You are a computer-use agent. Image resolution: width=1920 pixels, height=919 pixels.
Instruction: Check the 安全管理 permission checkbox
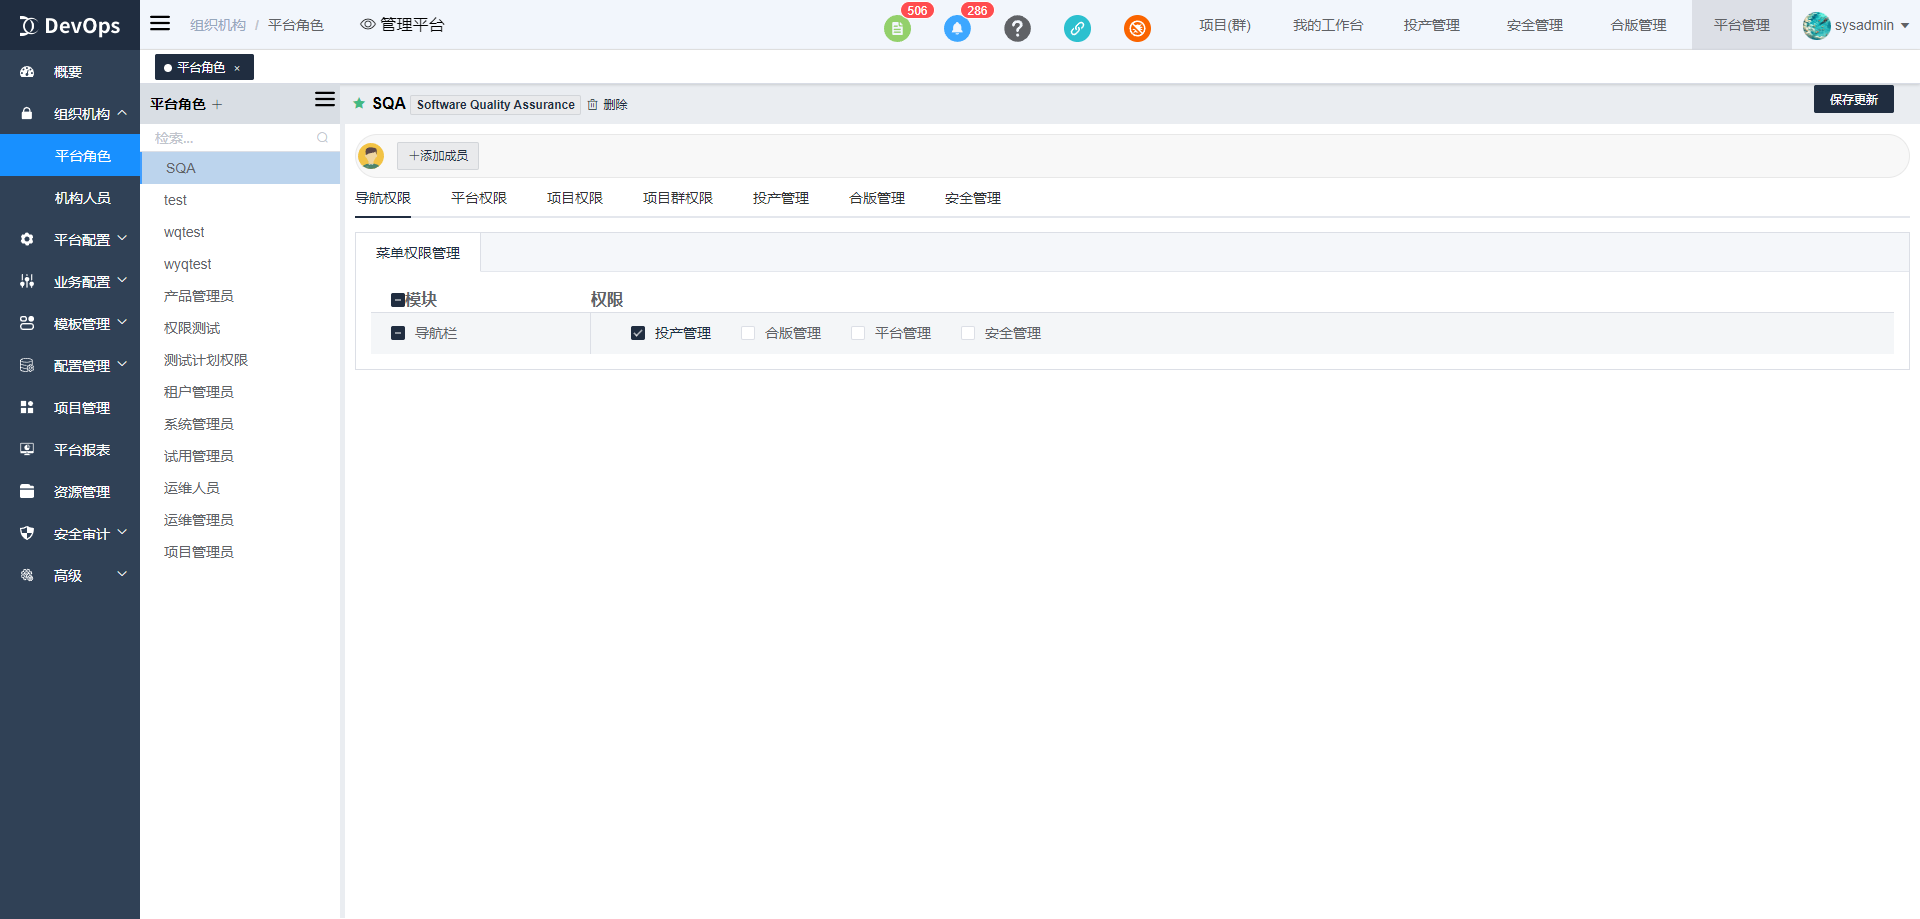click(968, 333)
